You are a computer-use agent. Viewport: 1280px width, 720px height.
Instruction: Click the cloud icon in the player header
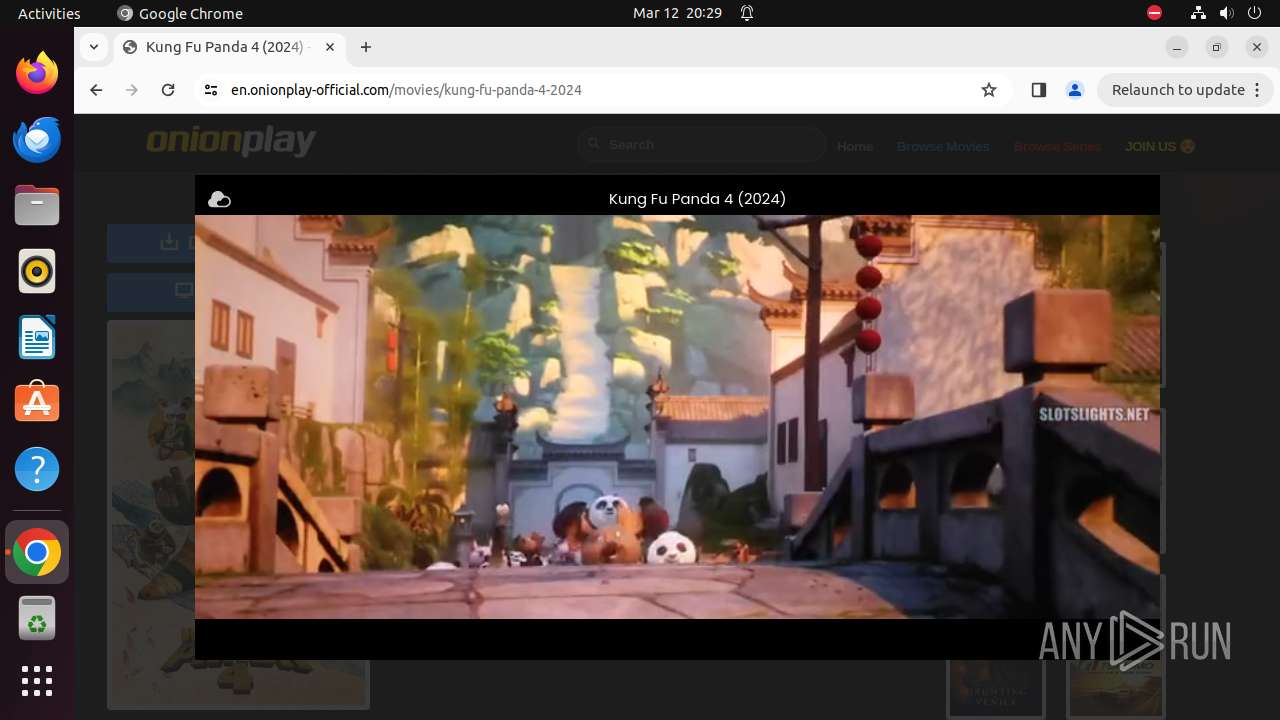click(219, 200)
